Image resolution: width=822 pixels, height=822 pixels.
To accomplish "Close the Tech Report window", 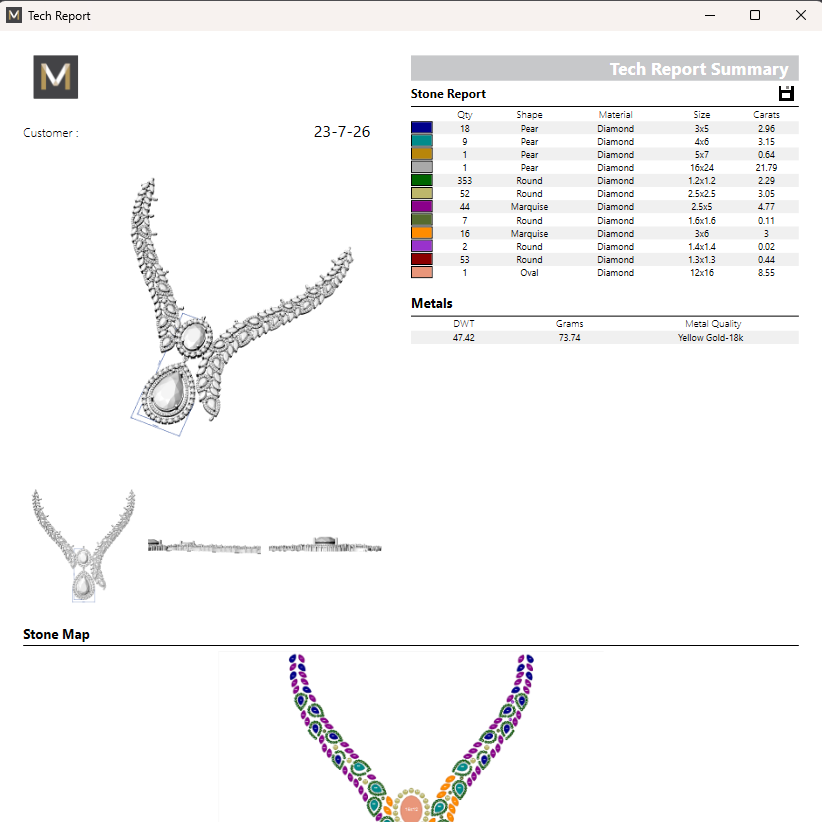I will tap(801, 15).
